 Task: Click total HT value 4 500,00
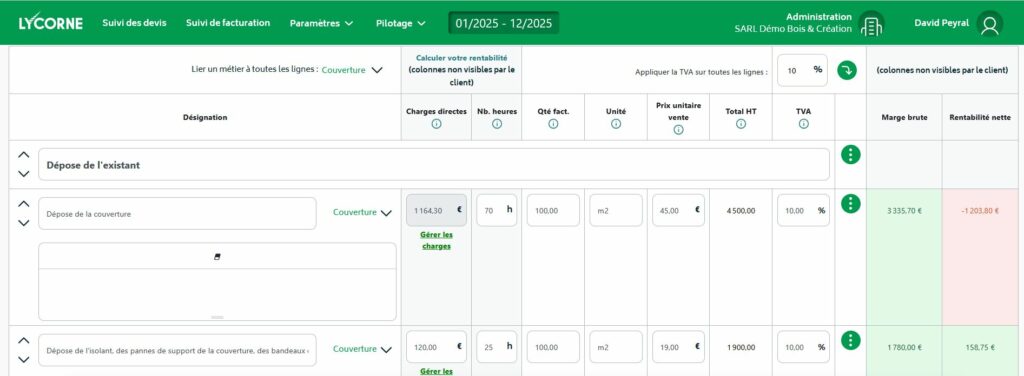coord(741,211)
